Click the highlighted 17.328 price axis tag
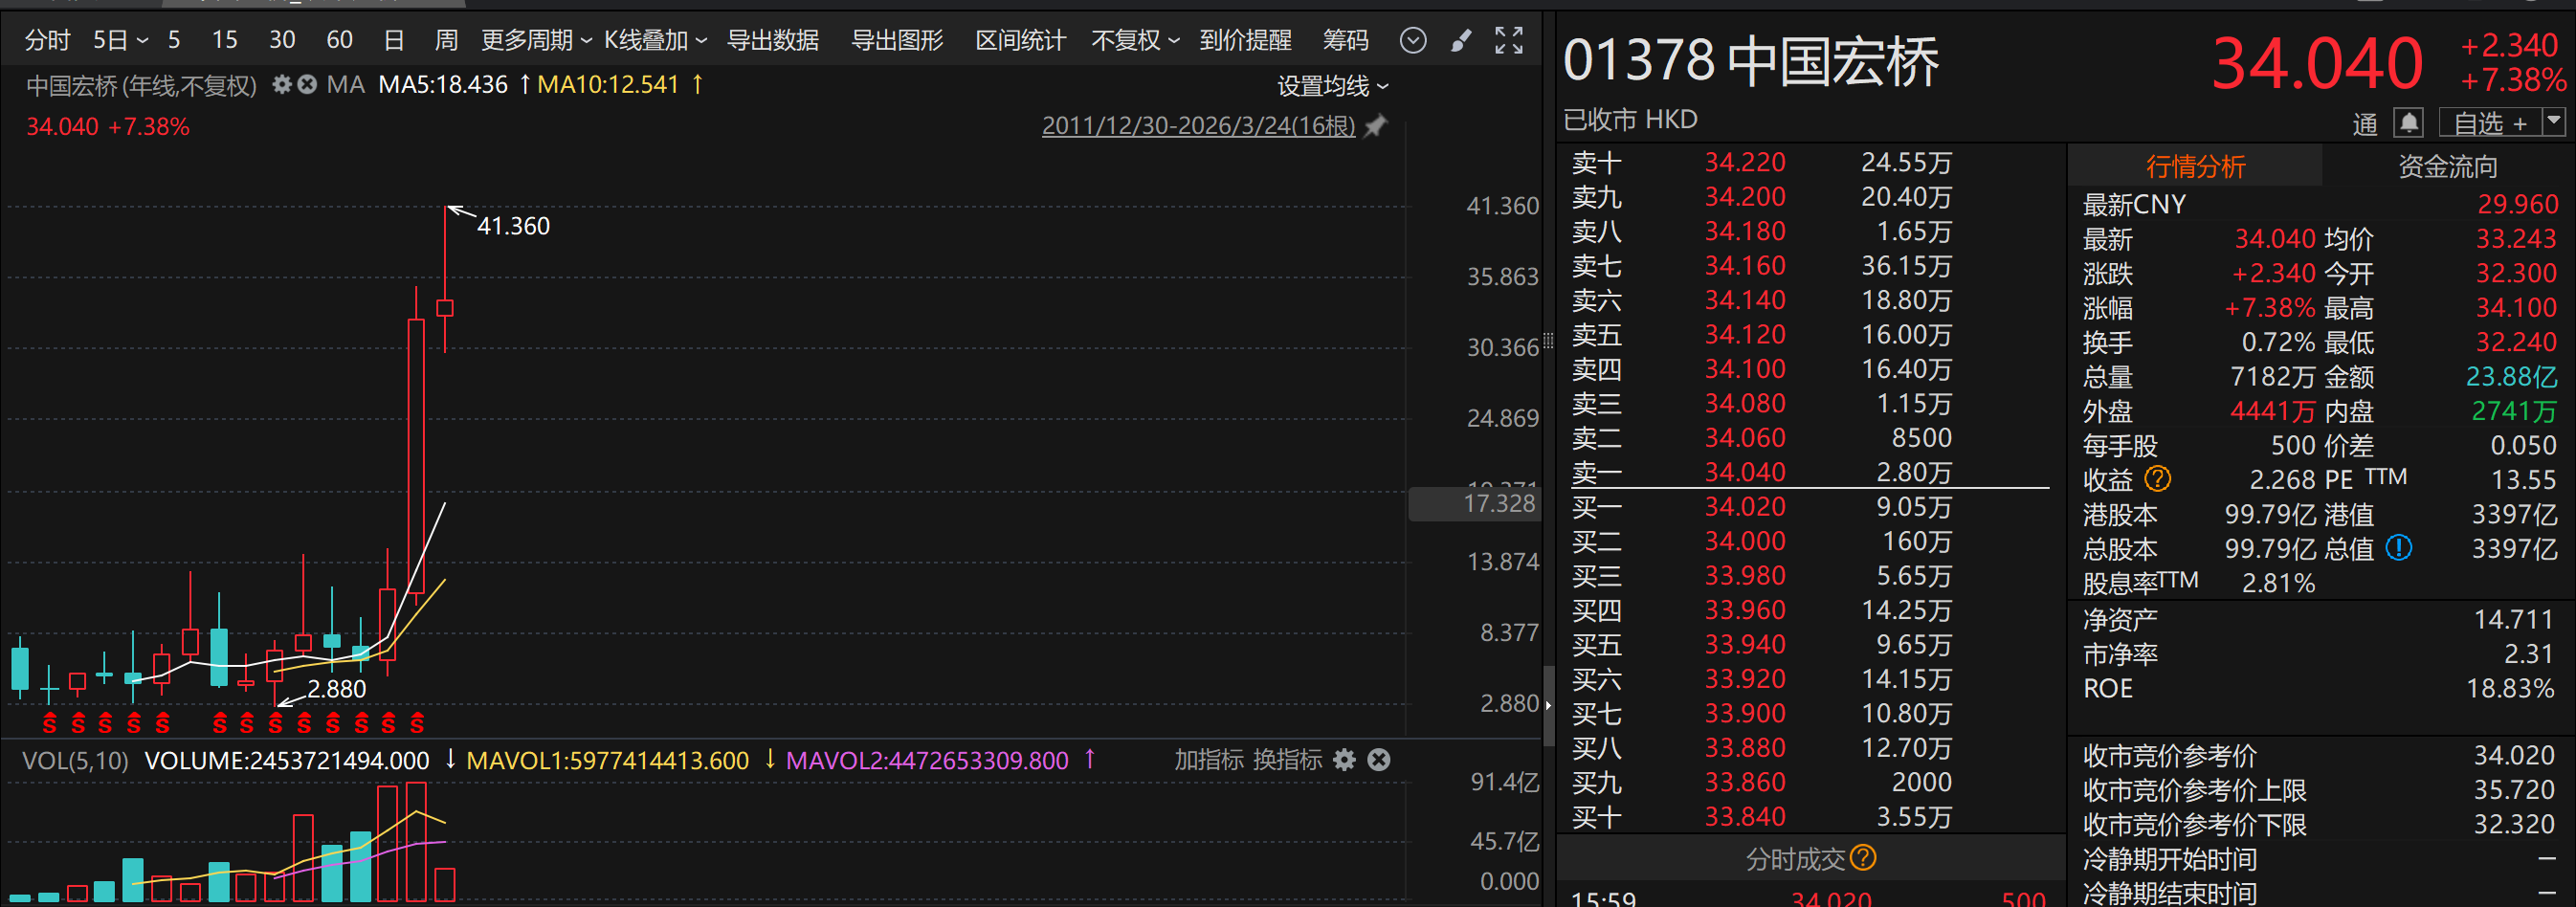 1473,503
